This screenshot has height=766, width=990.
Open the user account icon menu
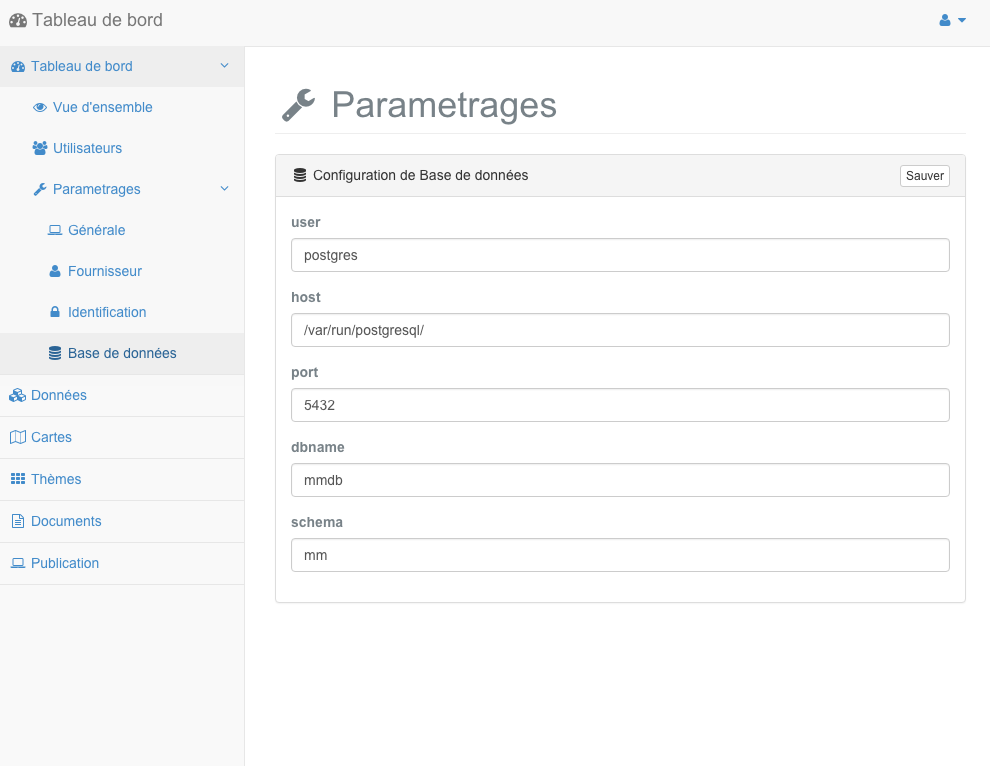945,20
